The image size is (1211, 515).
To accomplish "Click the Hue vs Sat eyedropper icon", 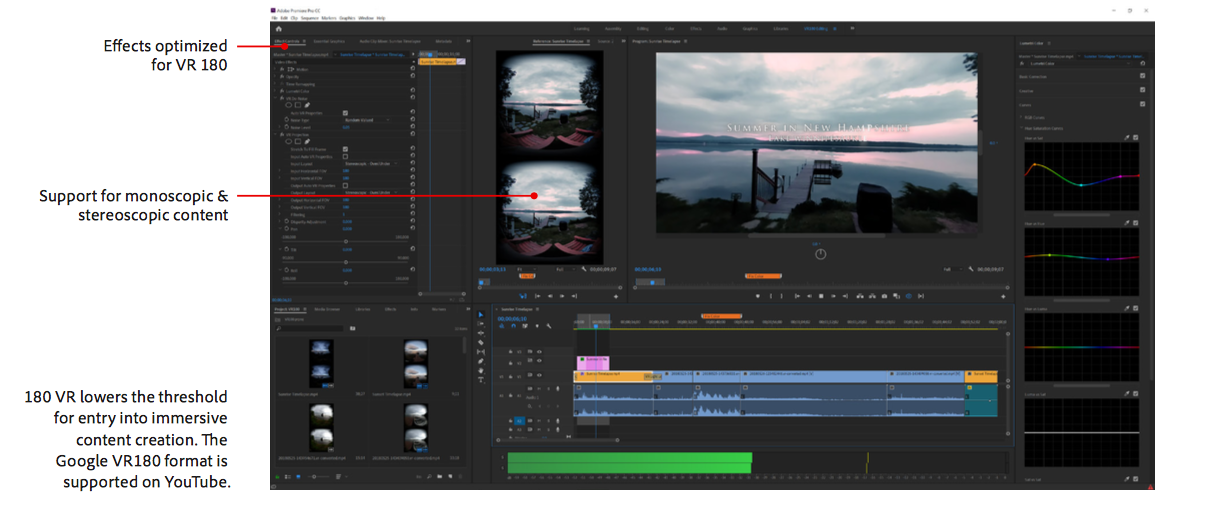I will click(x=1126, y=138).
